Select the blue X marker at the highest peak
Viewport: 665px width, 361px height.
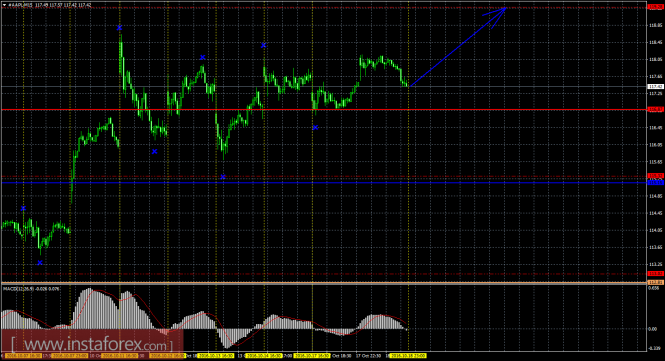point(120,28)
